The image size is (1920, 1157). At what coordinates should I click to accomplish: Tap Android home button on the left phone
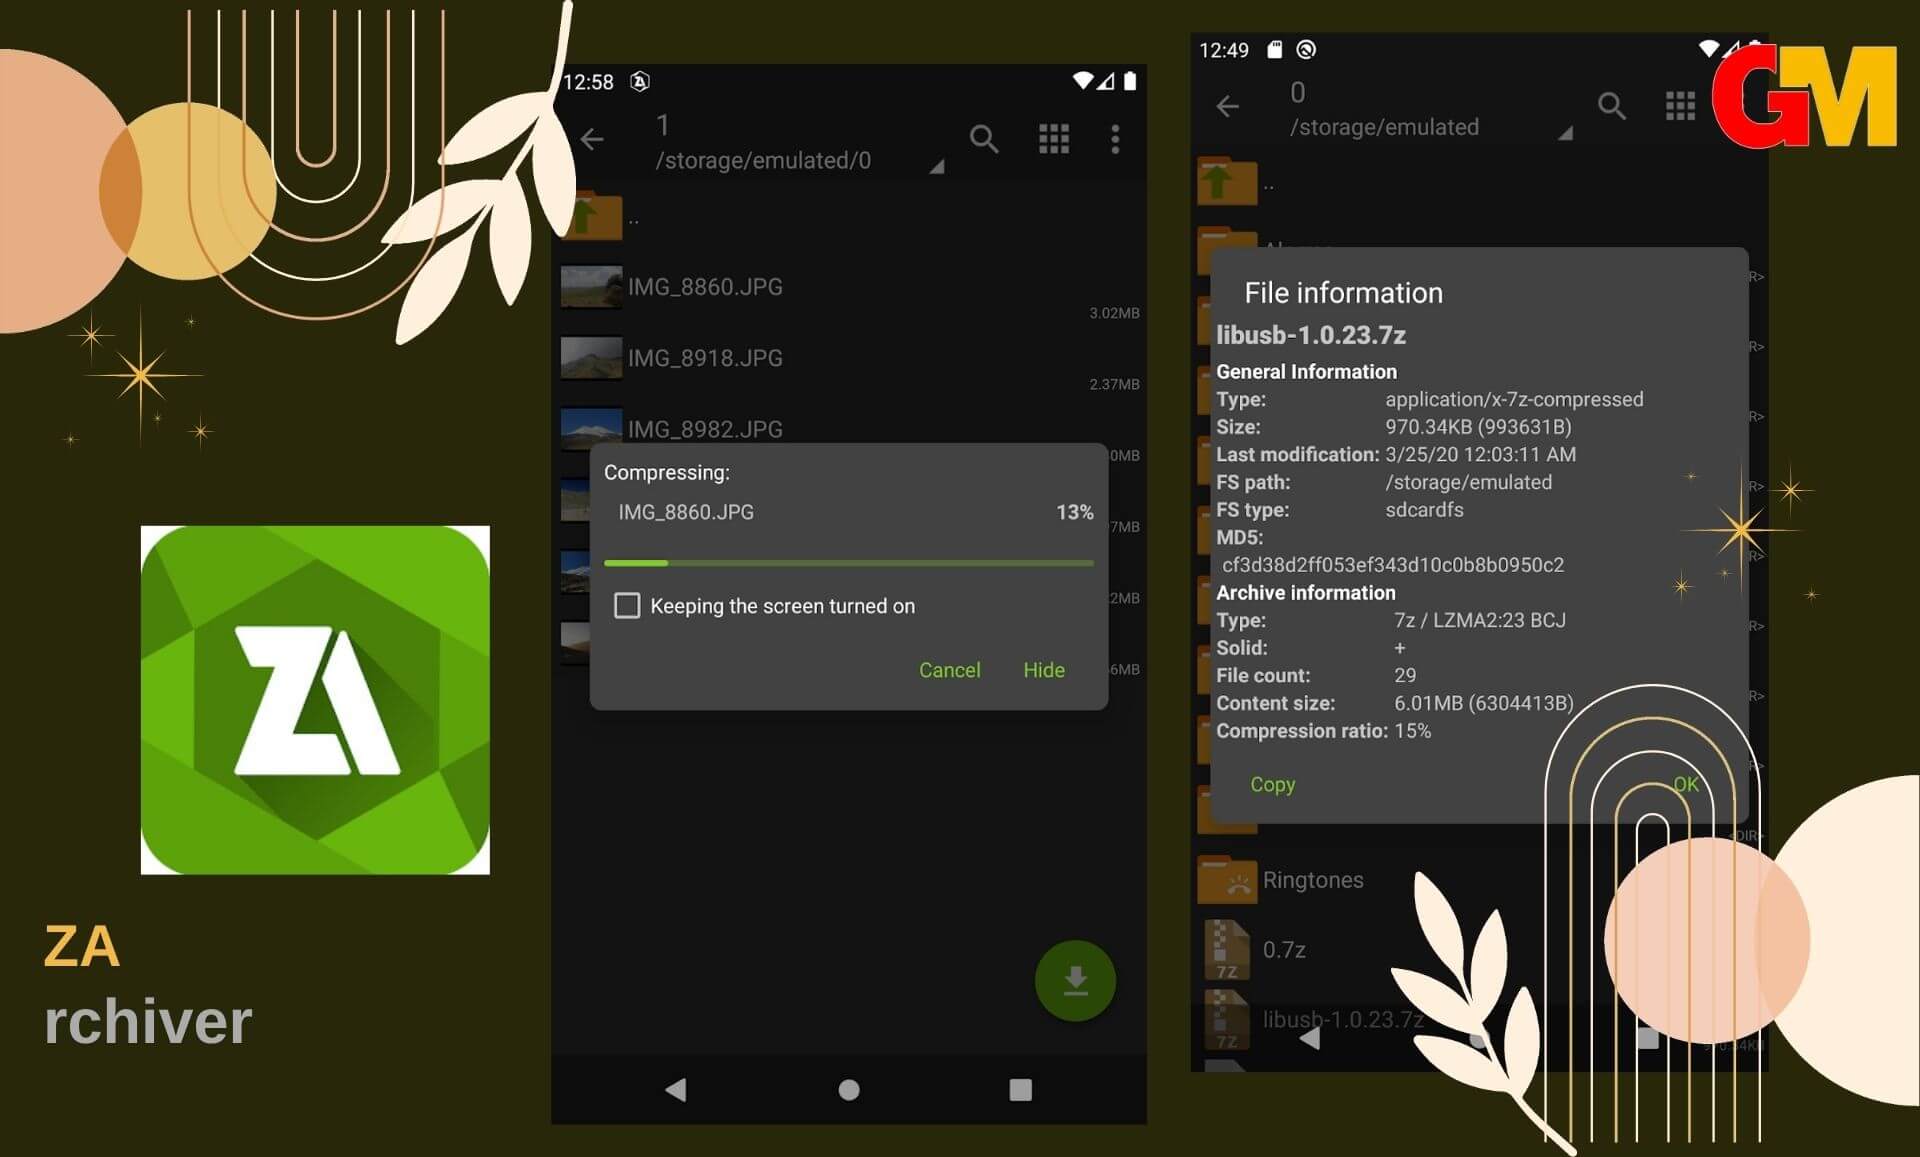point(849,1090)
